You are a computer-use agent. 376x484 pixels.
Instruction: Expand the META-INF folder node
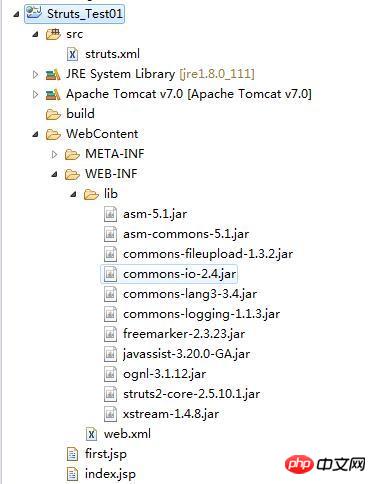(54, 154)
